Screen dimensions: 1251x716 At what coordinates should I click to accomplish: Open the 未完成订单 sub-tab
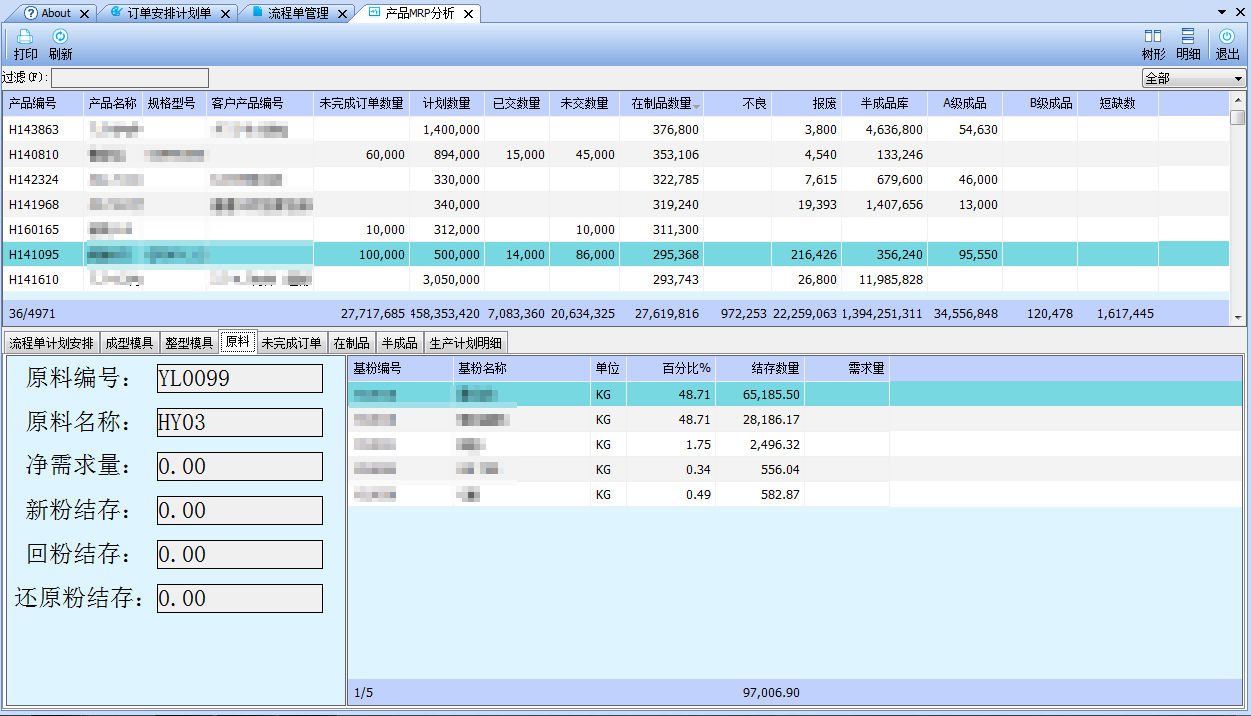click(291, 343)
